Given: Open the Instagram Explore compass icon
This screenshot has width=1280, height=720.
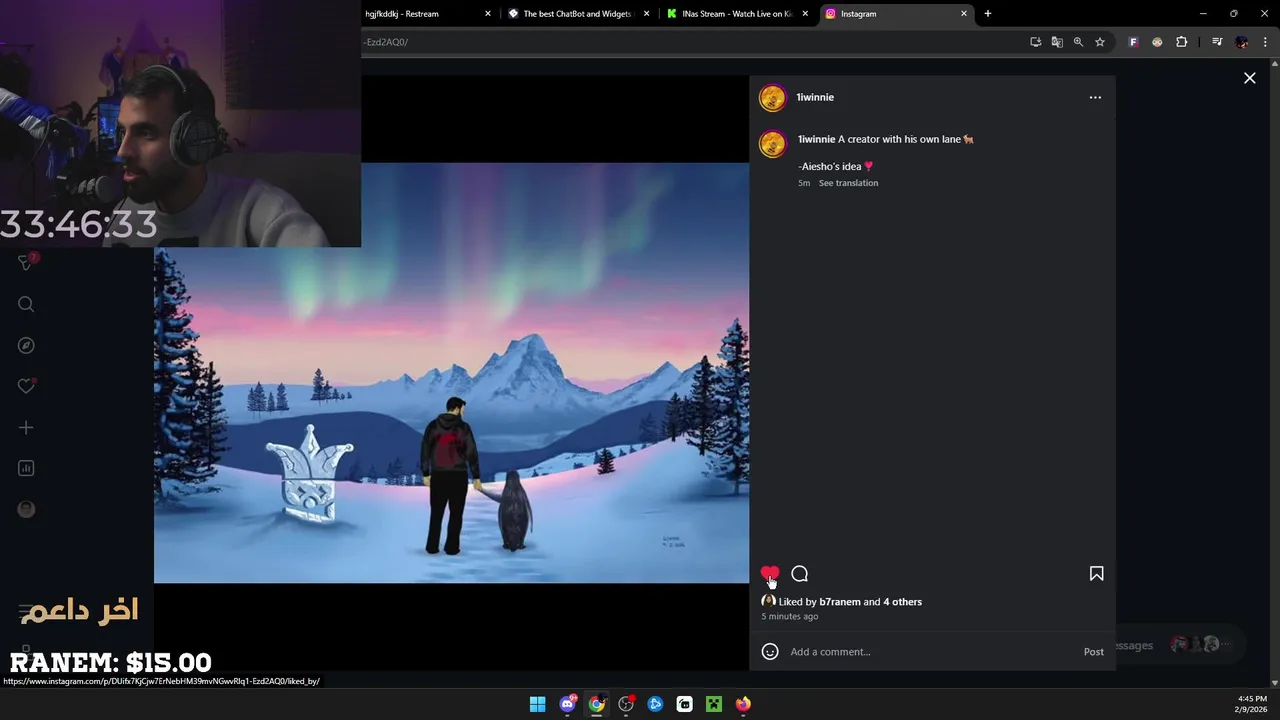Looking at the screenshot, I should [26, 345].
